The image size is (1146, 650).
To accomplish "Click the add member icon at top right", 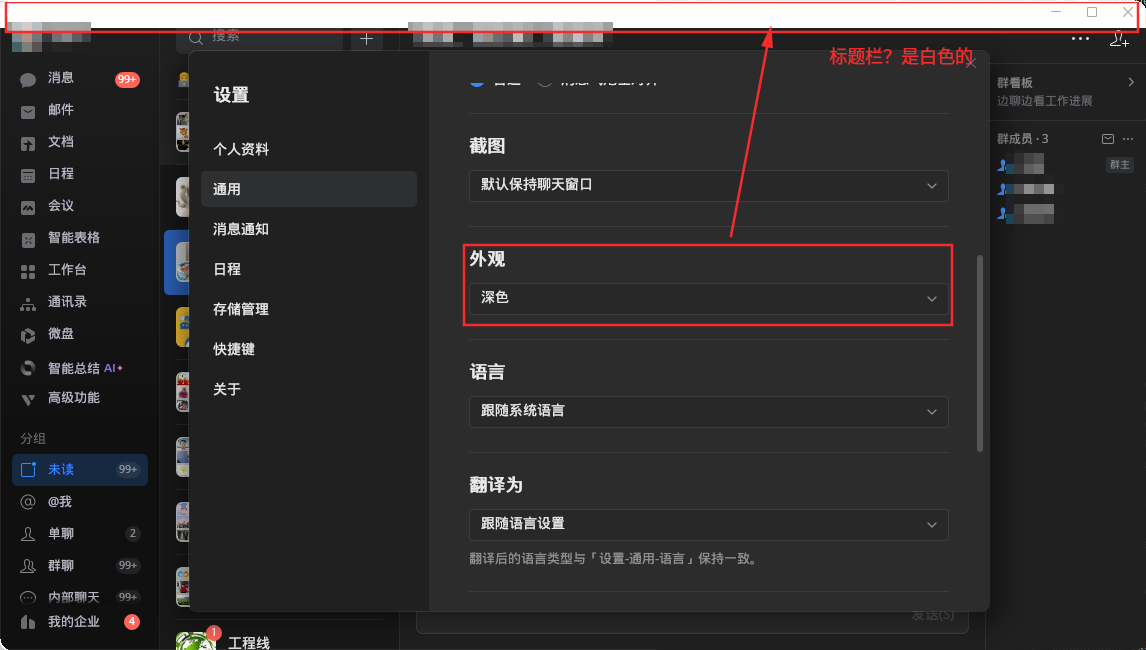I will point(1119,39).
